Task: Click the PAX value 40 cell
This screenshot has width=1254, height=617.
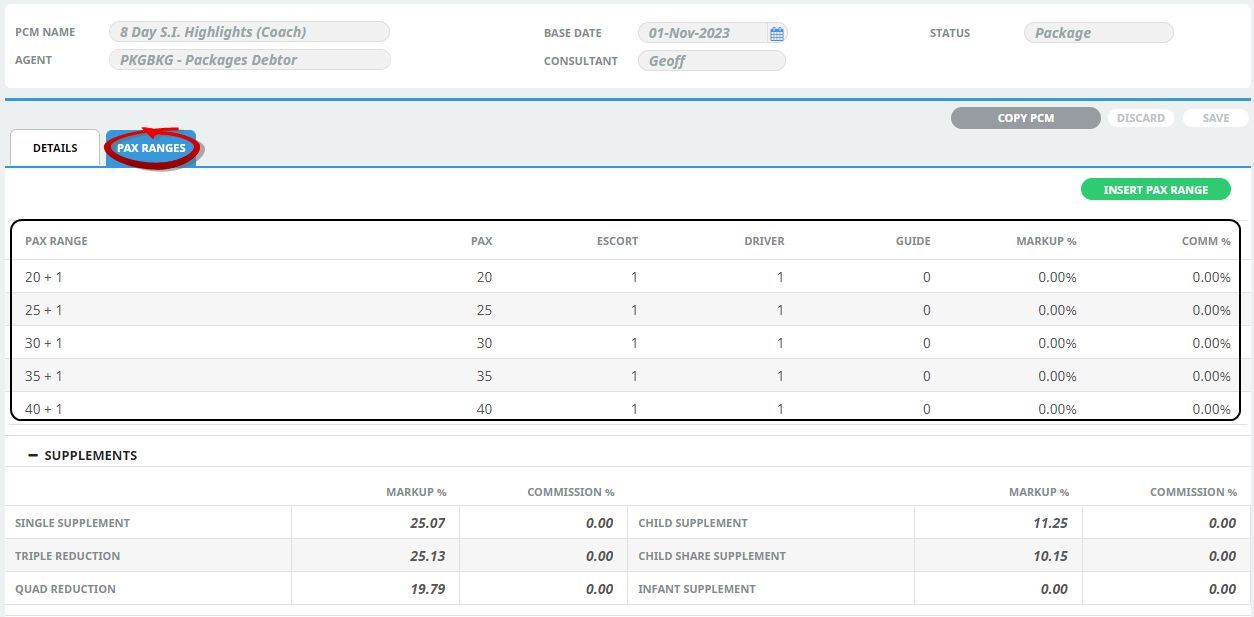Action: pos(484,409)
